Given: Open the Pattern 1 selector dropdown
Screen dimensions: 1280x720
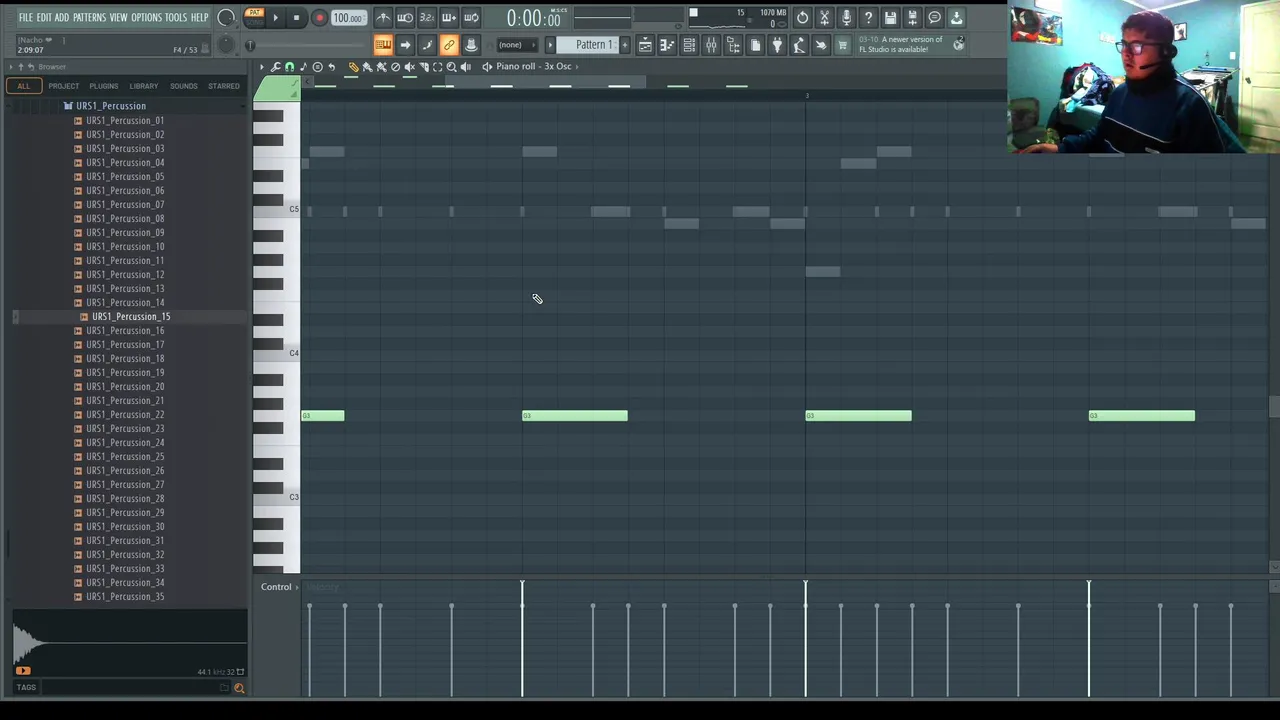Looking at the screenshot, I should click(x=594, y=45).
